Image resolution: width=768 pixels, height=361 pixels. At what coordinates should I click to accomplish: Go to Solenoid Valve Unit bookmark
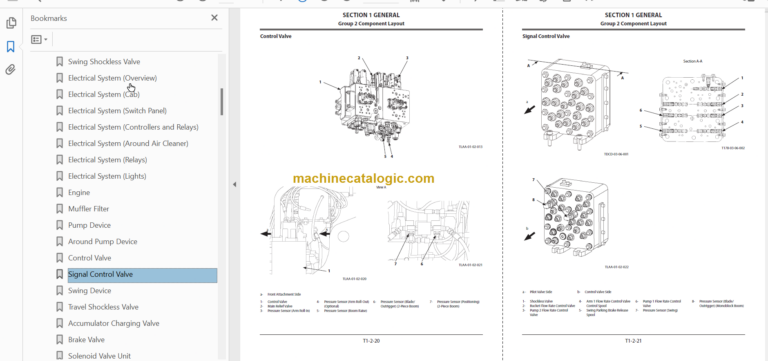click(99, 356)
